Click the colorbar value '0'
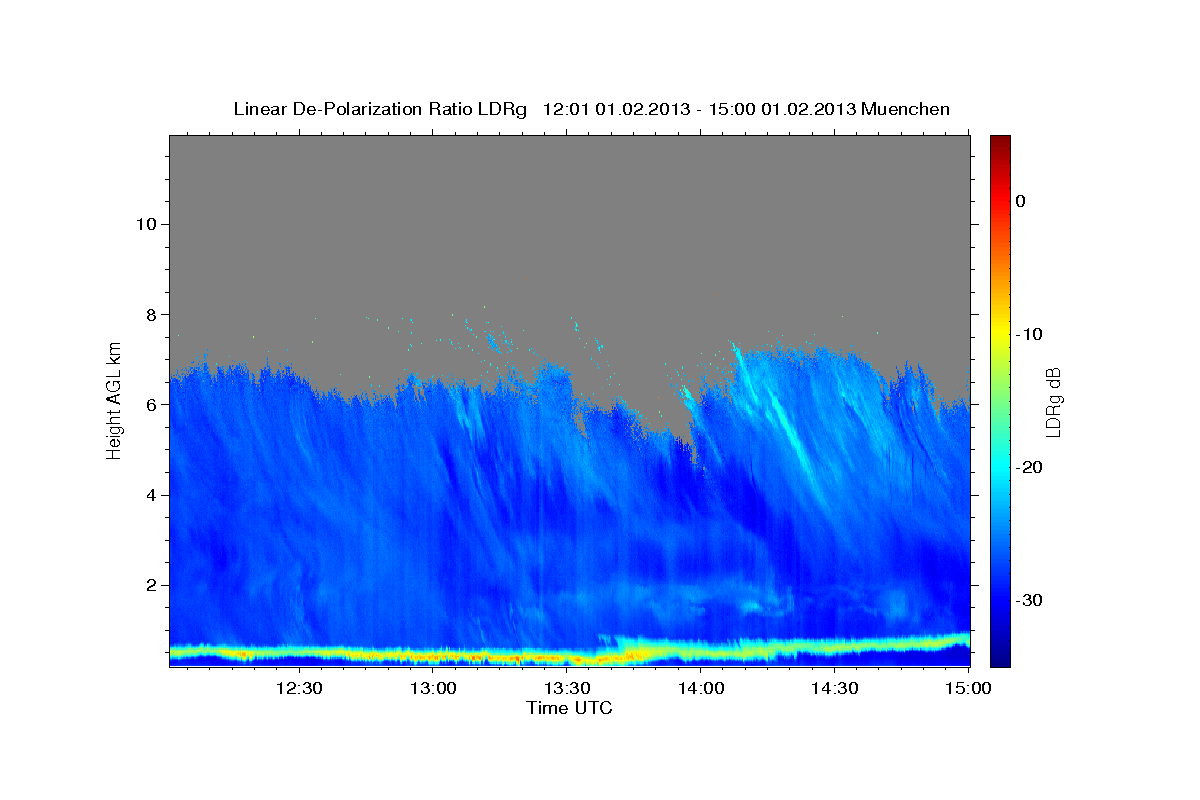Viewport: 1200px width, 800px height. [x=1021, y=201]
